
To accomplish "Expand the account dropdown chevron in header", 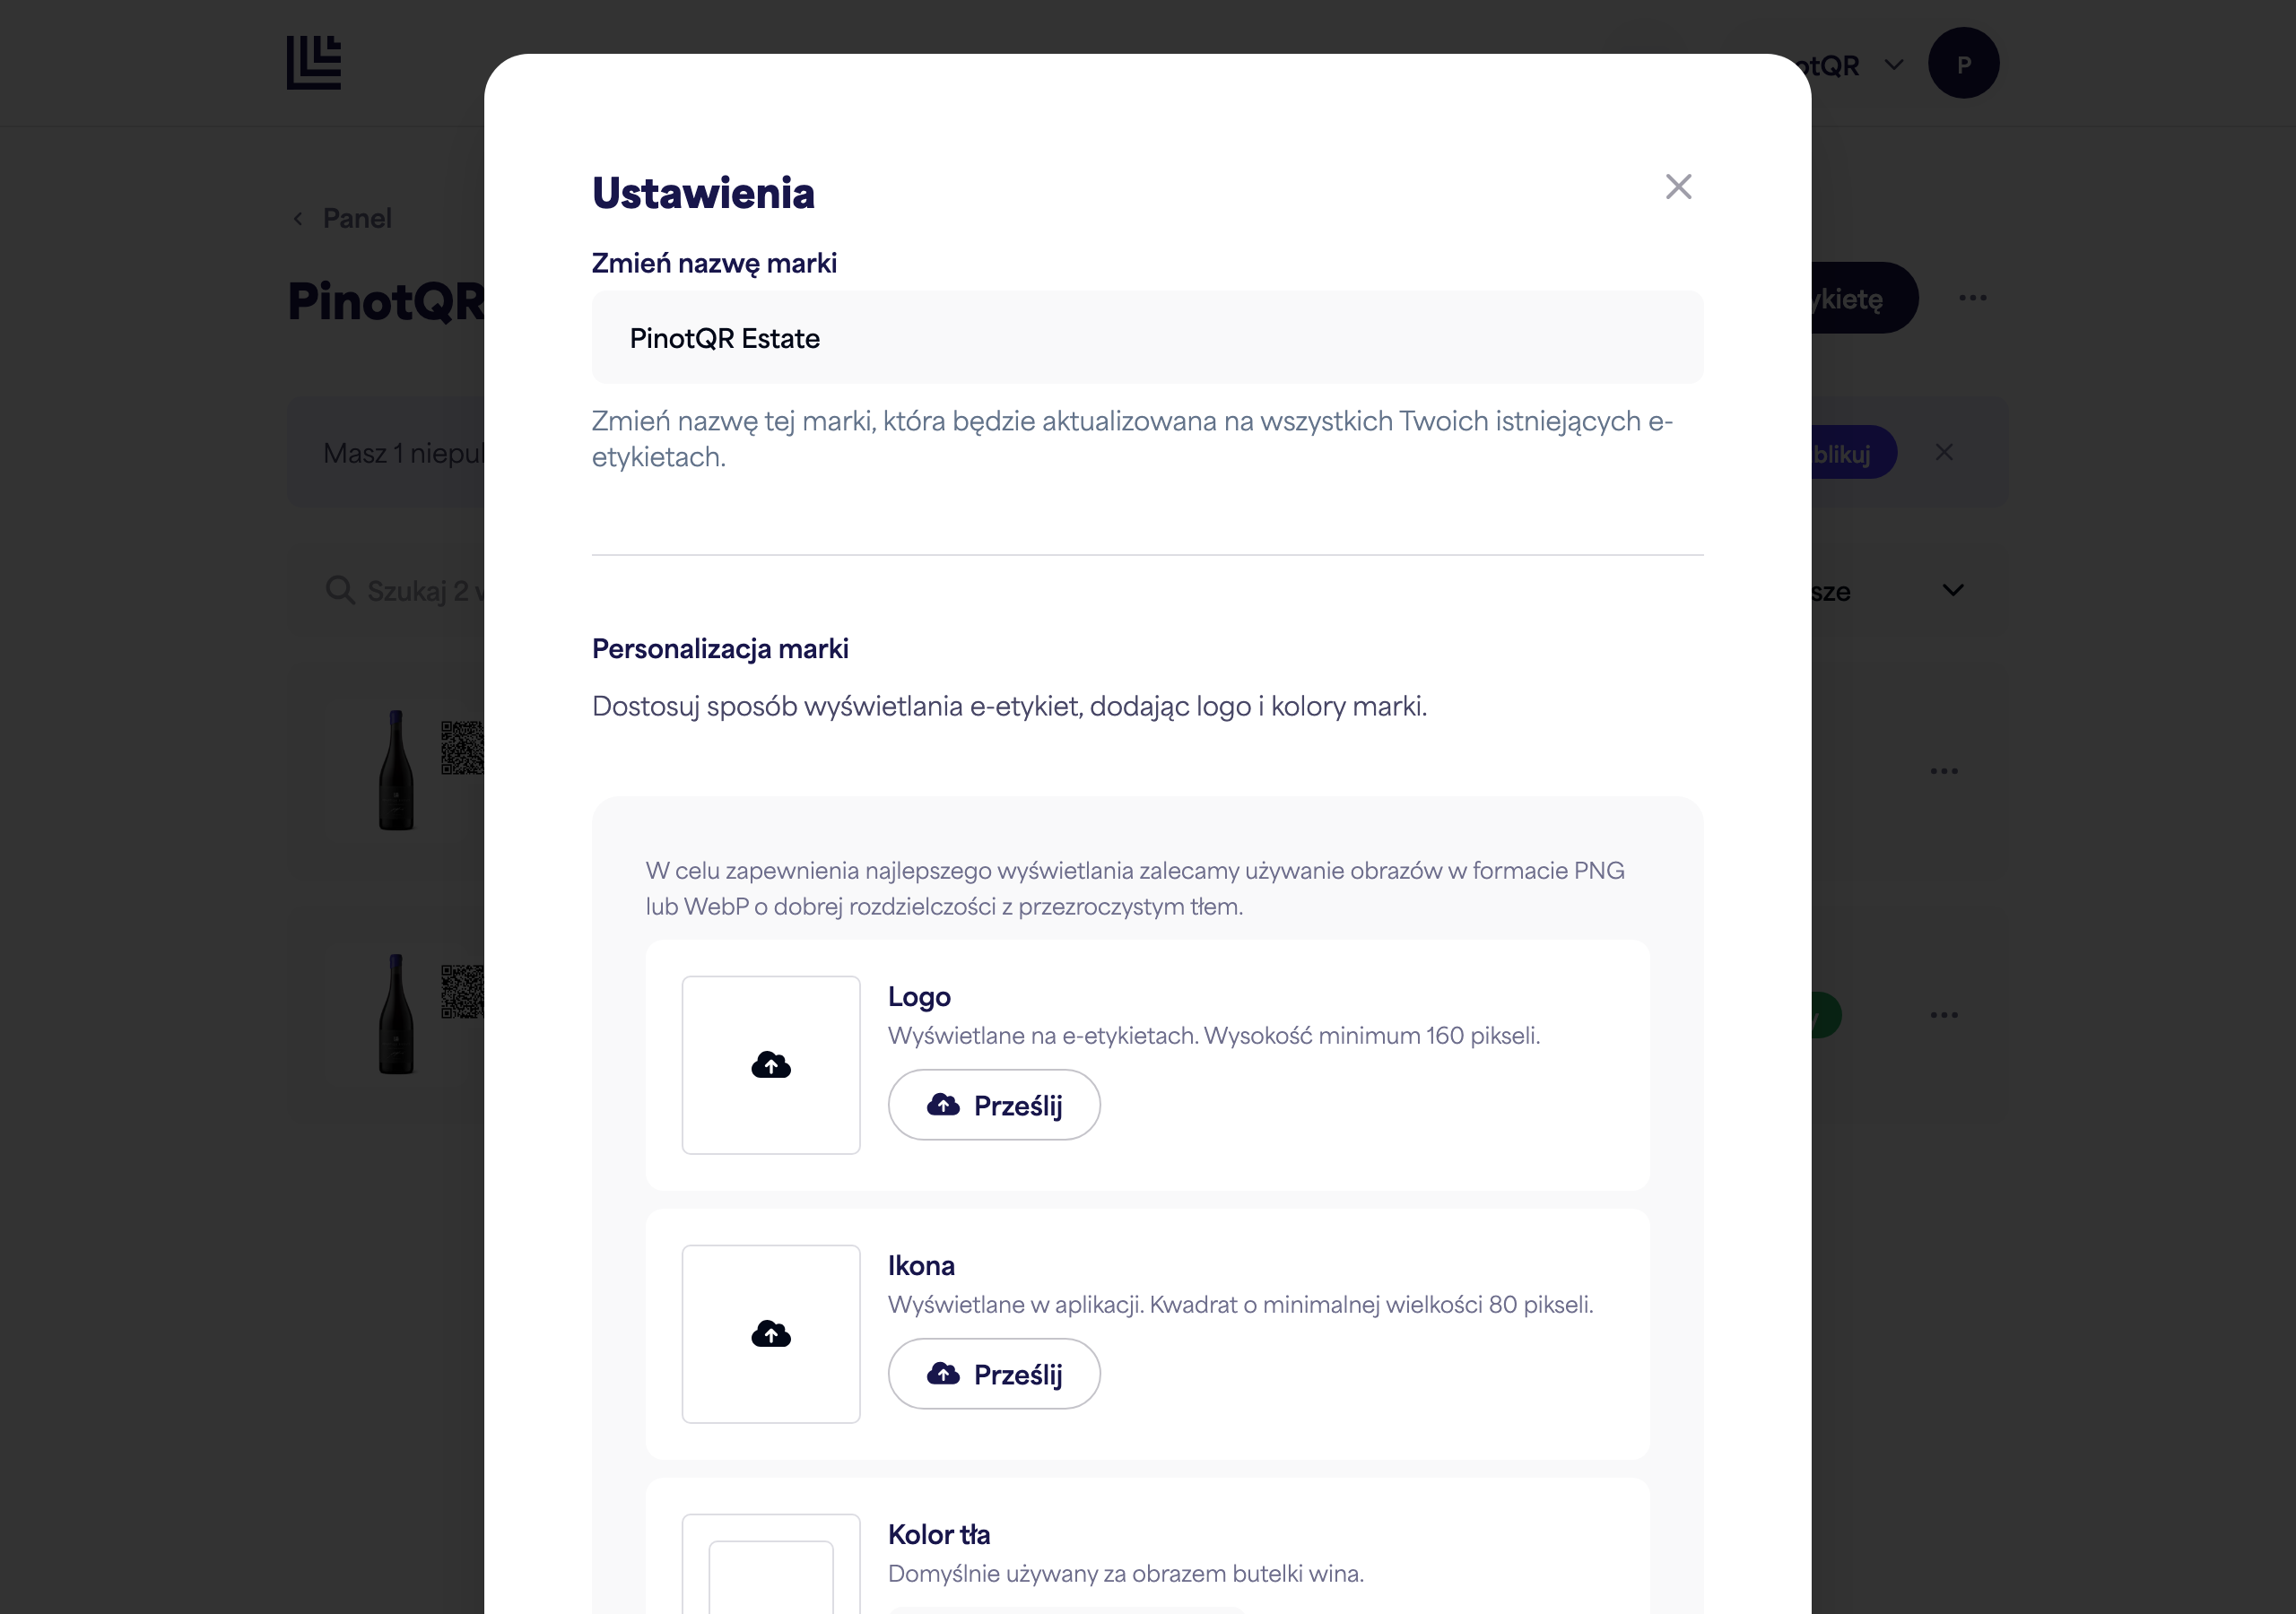I will point(1894,65).
